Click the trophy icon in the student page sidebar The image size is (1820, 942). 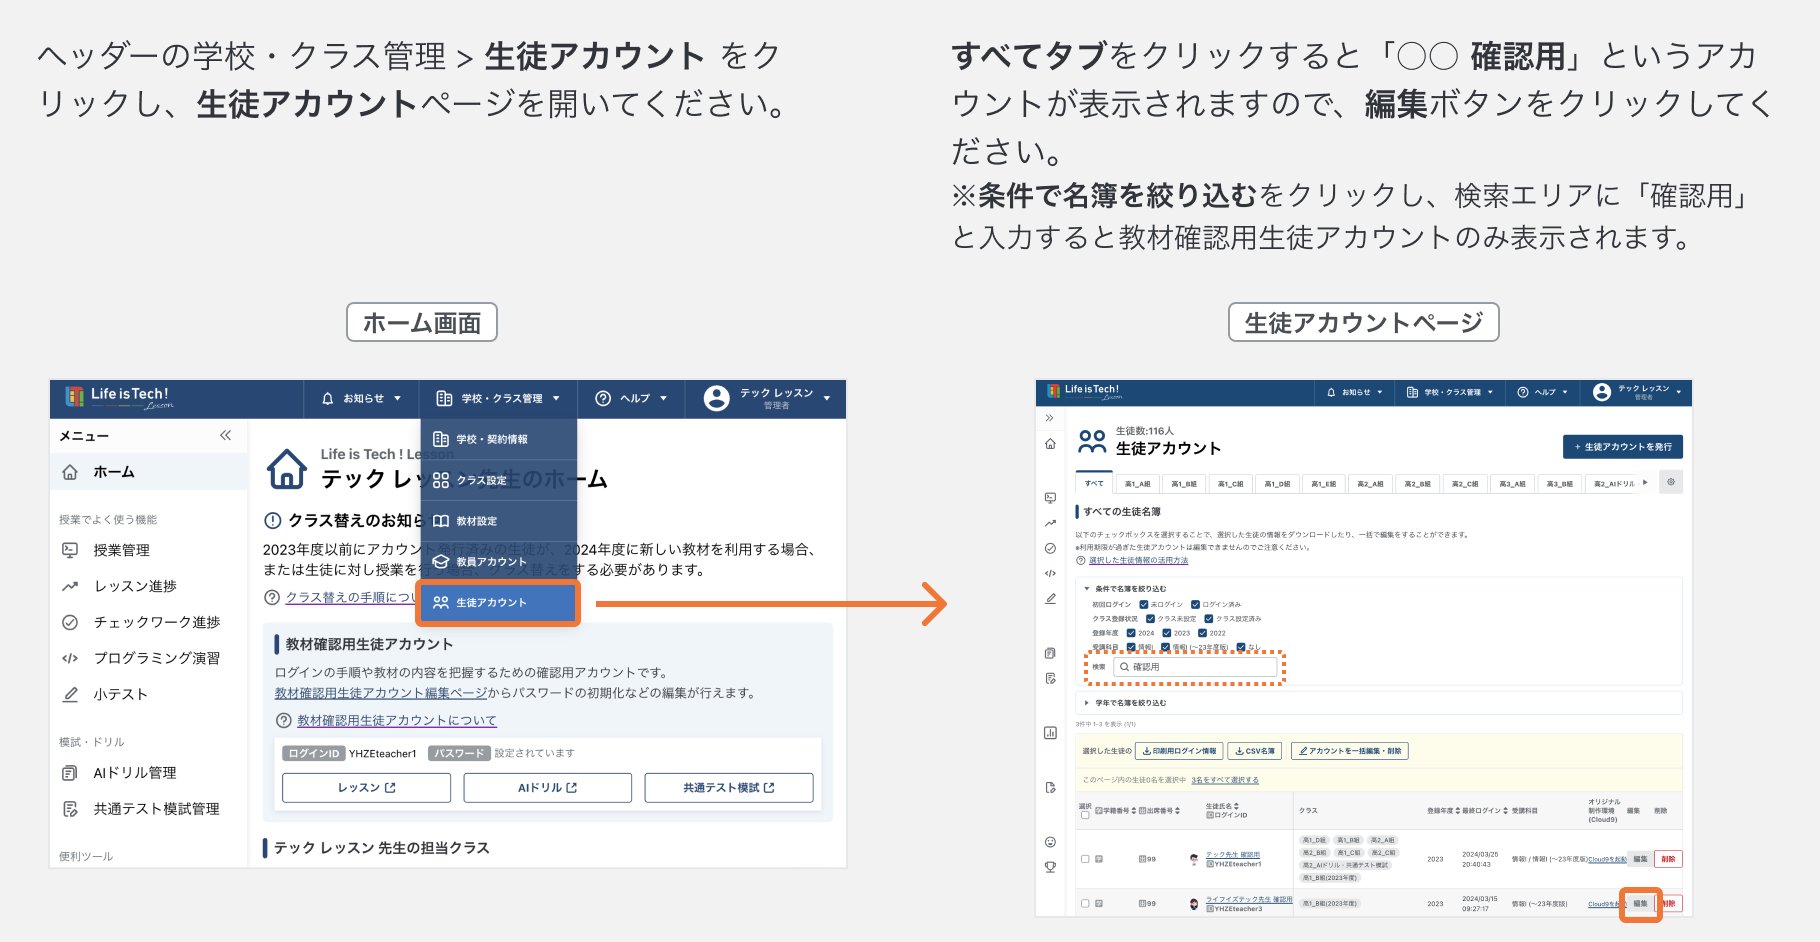point(1050,867)
